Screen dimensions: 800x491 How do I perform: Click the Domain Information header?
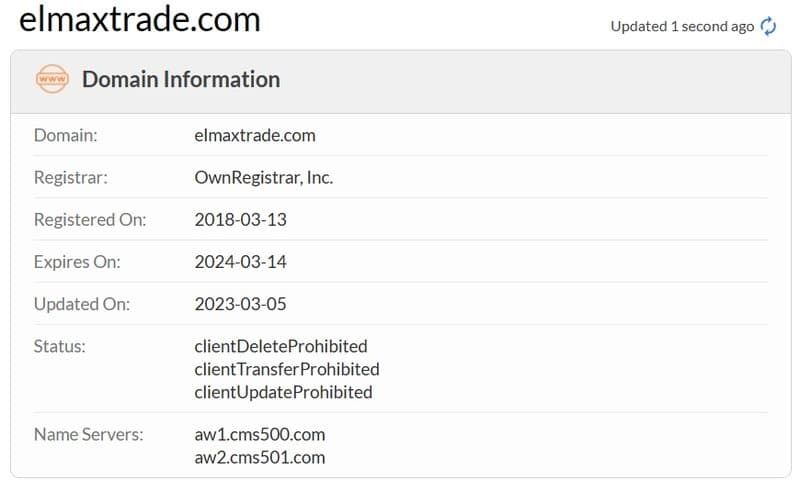(x=181, y=80)
